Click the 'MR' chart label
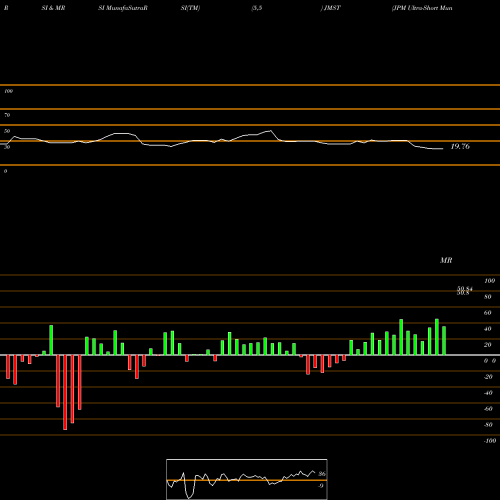 (446, 260)
